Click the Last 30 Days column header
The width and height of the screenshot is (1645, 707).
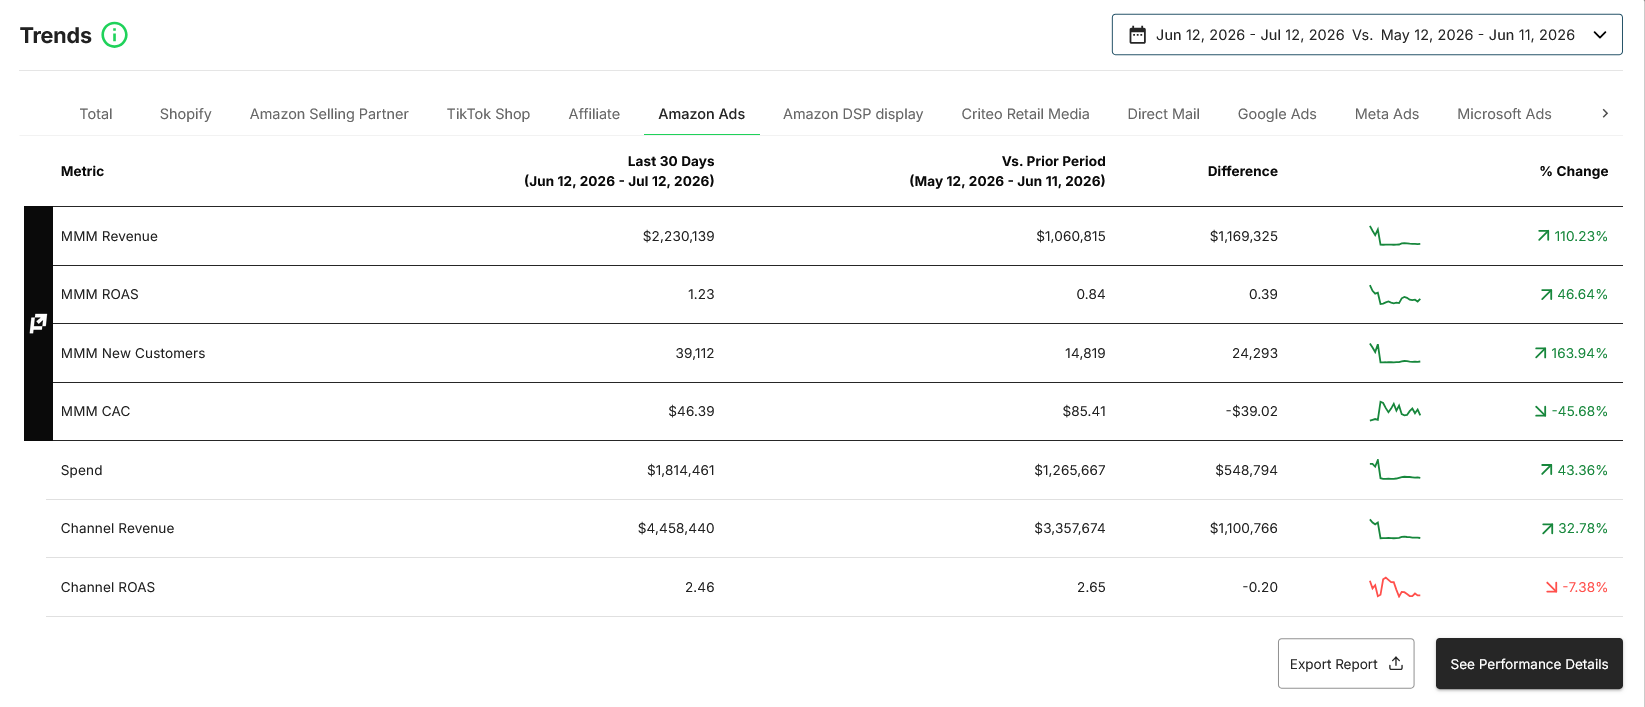coord(619,171)
